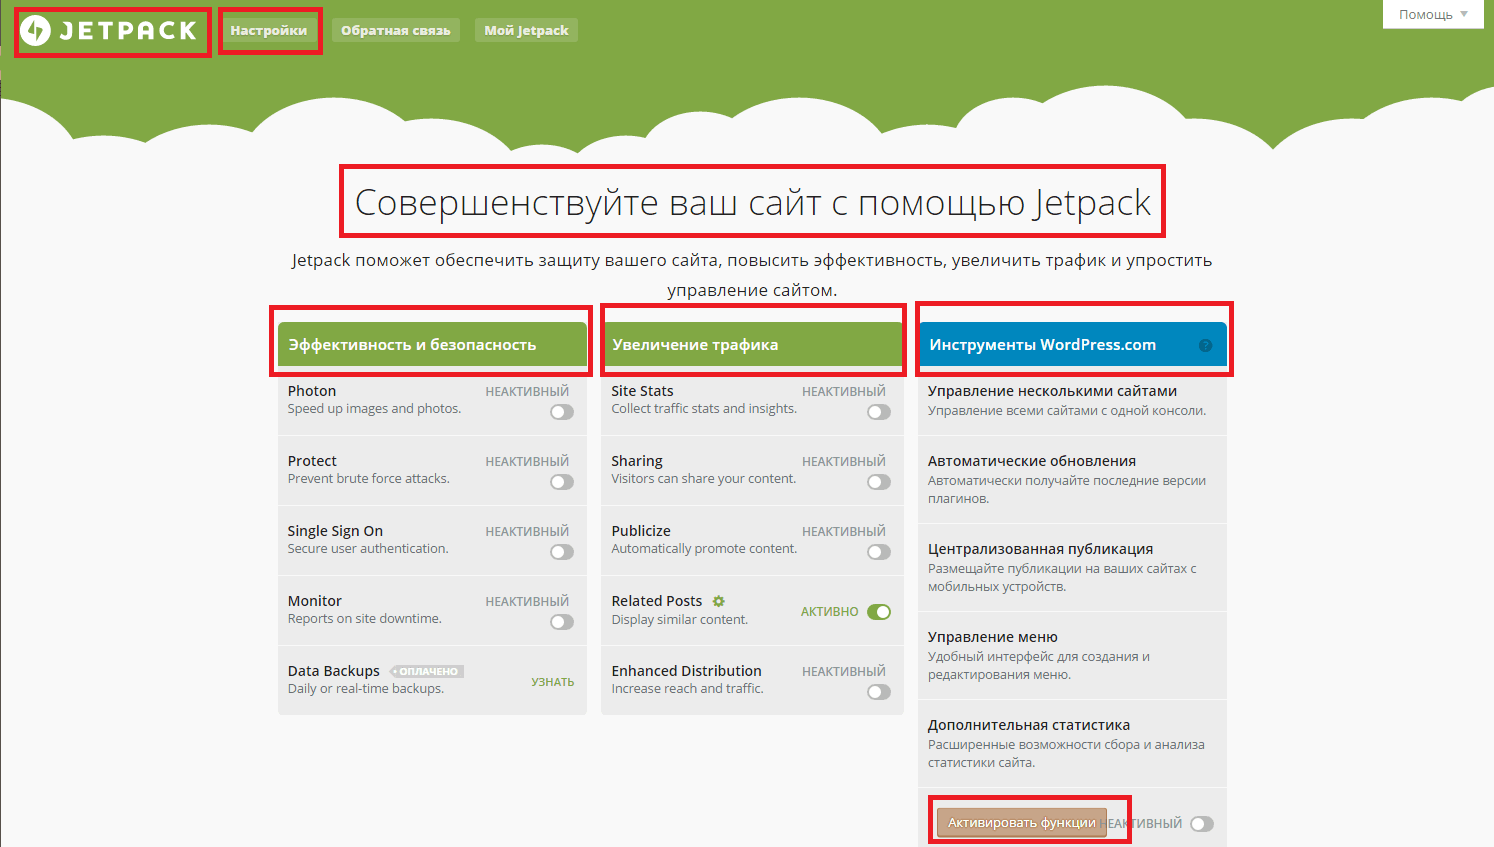Click the НЕАКТИВНЫЙ label for Photon
Image resolution: width=1494 pixels, height=847 pixels.
pos(527,392)
